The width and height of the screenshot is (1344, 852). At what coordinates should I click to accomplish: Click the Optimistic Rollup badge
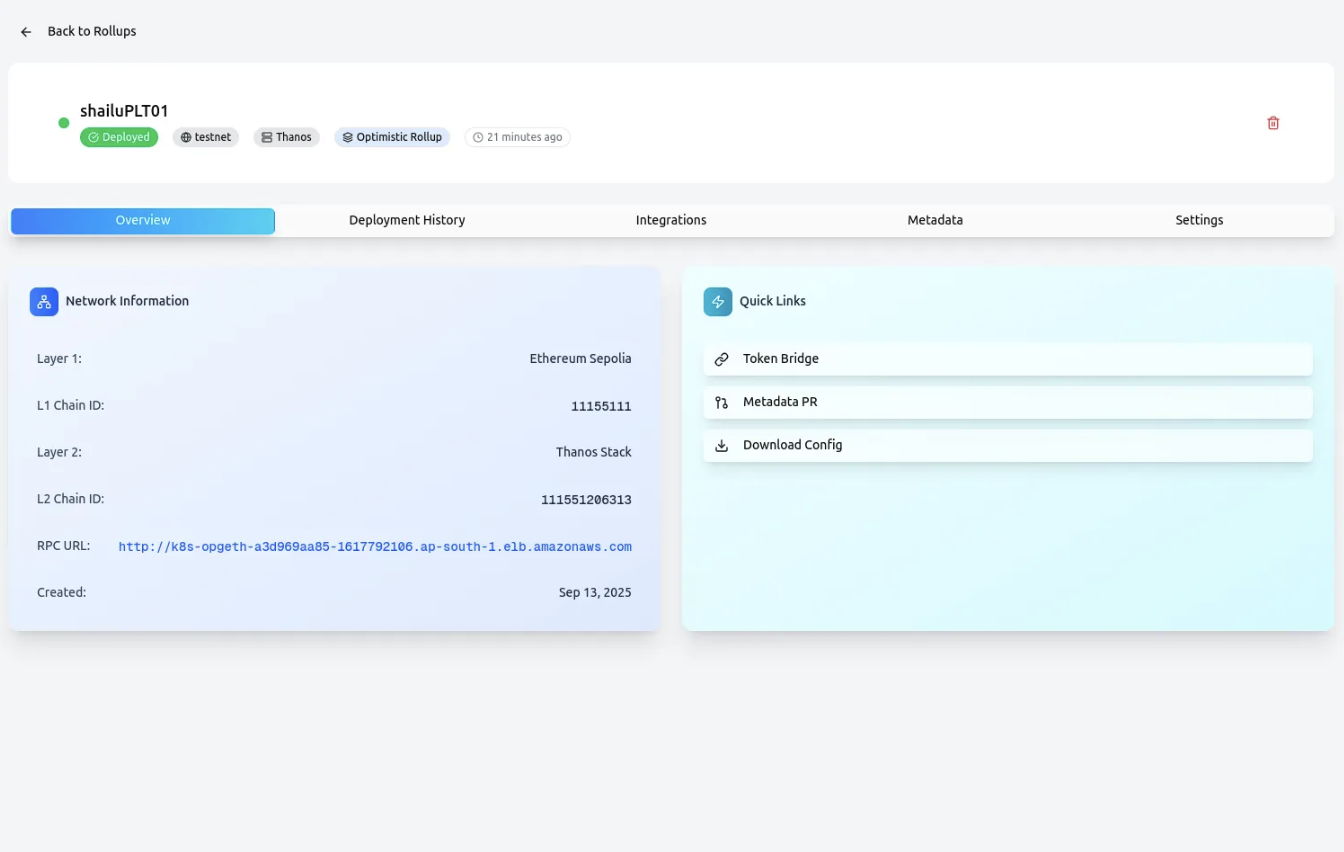[392, 137]
